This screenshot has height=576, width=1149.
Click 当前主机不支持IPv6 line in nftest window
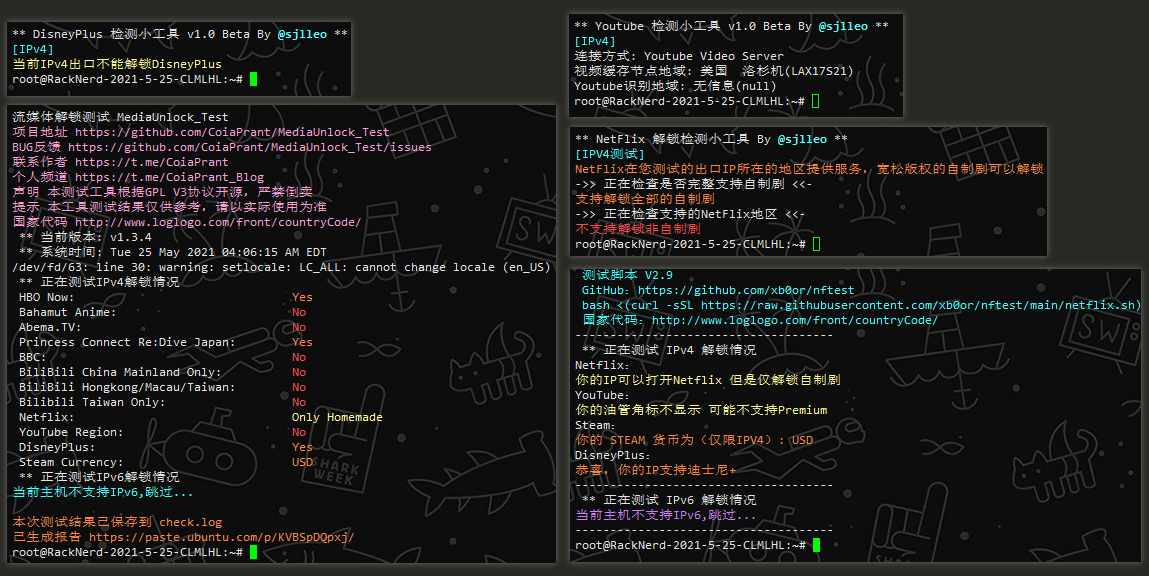(x=665, y=515)
